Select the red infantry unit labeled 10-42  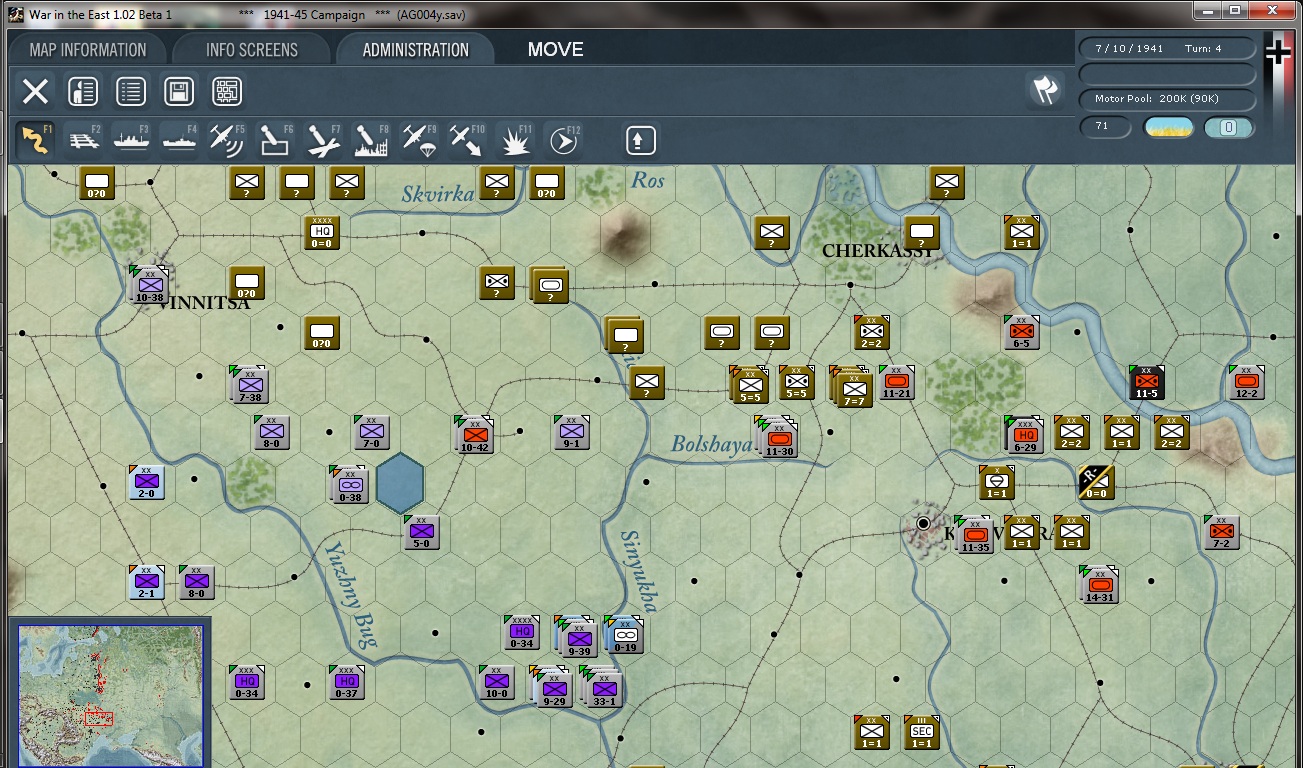474,434
